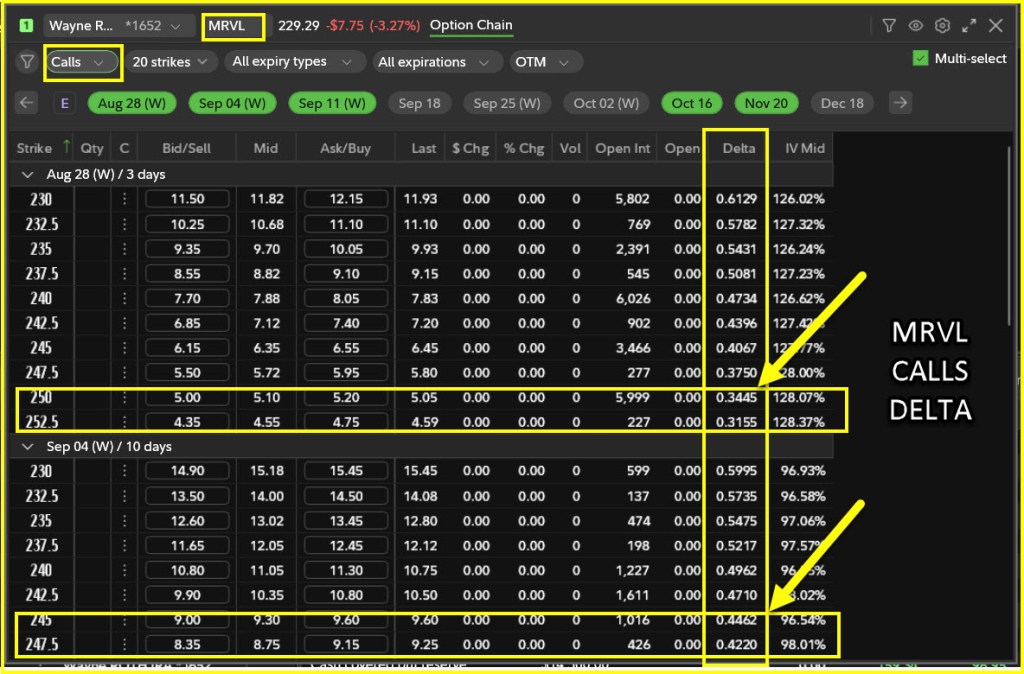Click the Mid column header
The image size is (1024, 674).
point(266,148)
